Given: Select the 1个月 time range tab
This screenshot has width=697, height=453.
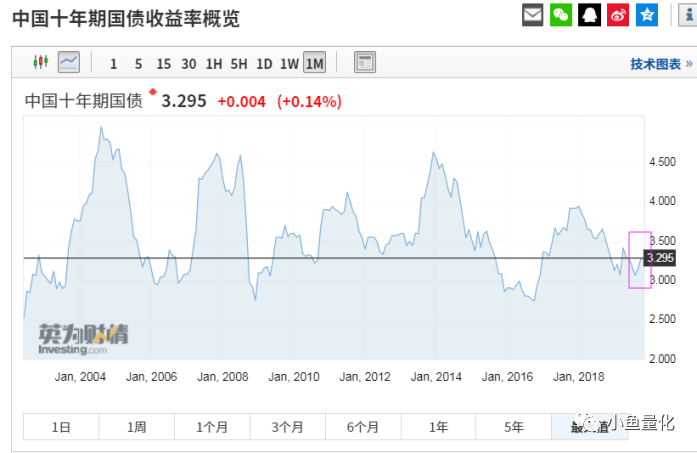Looking at the screenshot, I should tap(212, 427).
